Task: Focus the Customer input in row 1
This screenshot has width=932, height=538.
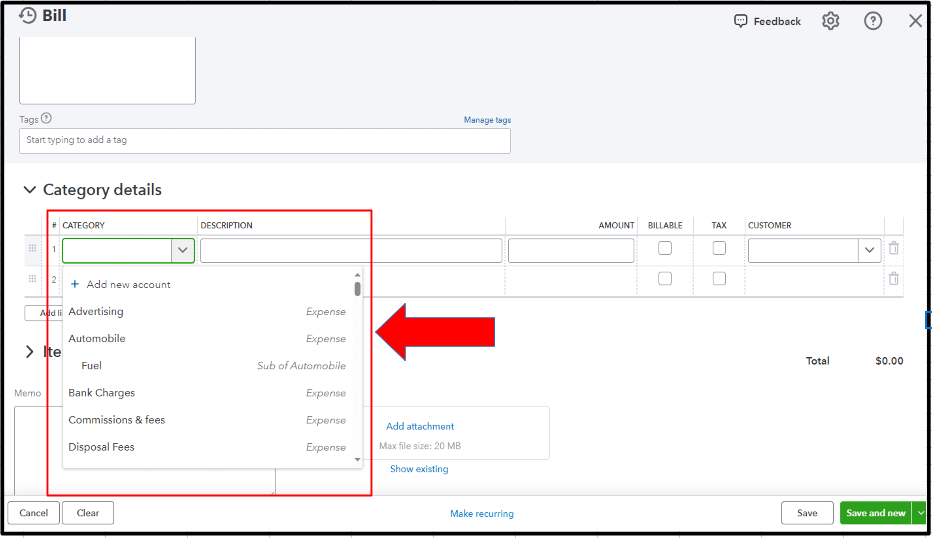Action: coord(803,250)
